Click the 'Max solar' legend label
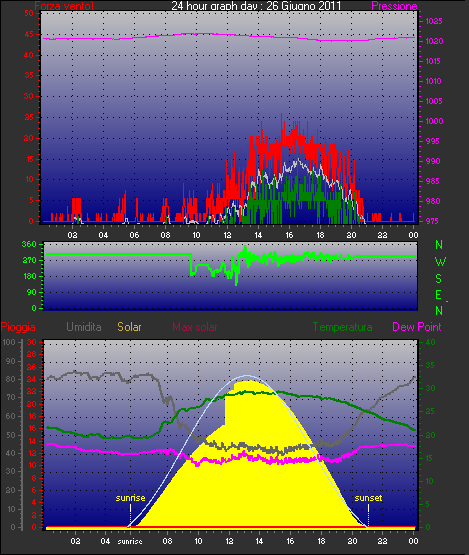 pos(195,327)
